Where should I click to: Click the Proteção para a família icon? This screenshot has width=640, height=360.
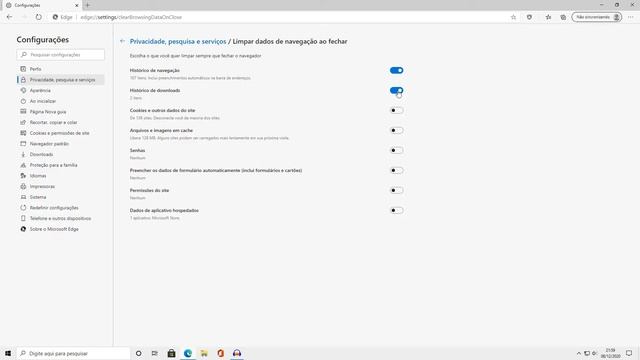23,165
